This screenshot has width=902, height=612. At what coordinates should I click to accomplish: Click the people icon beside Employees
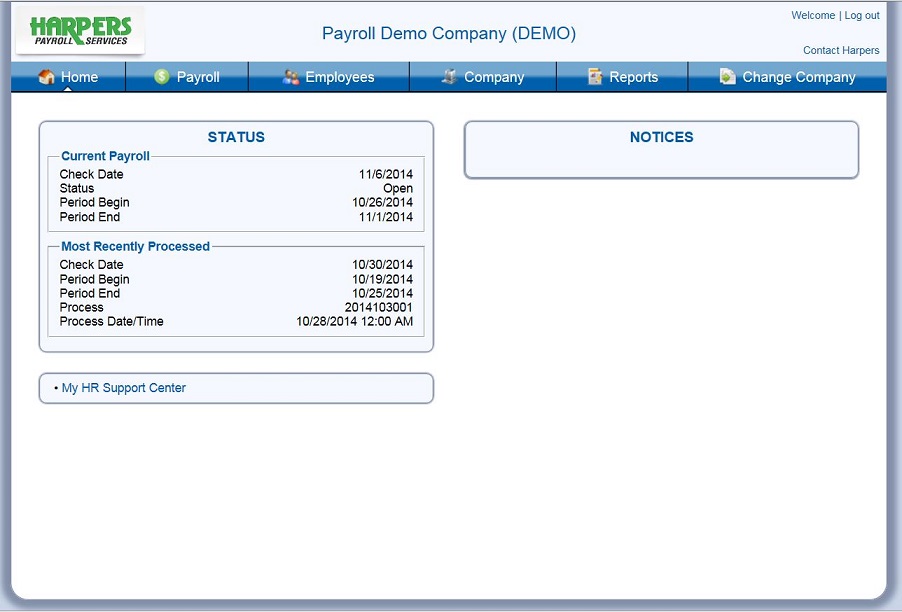291,77
